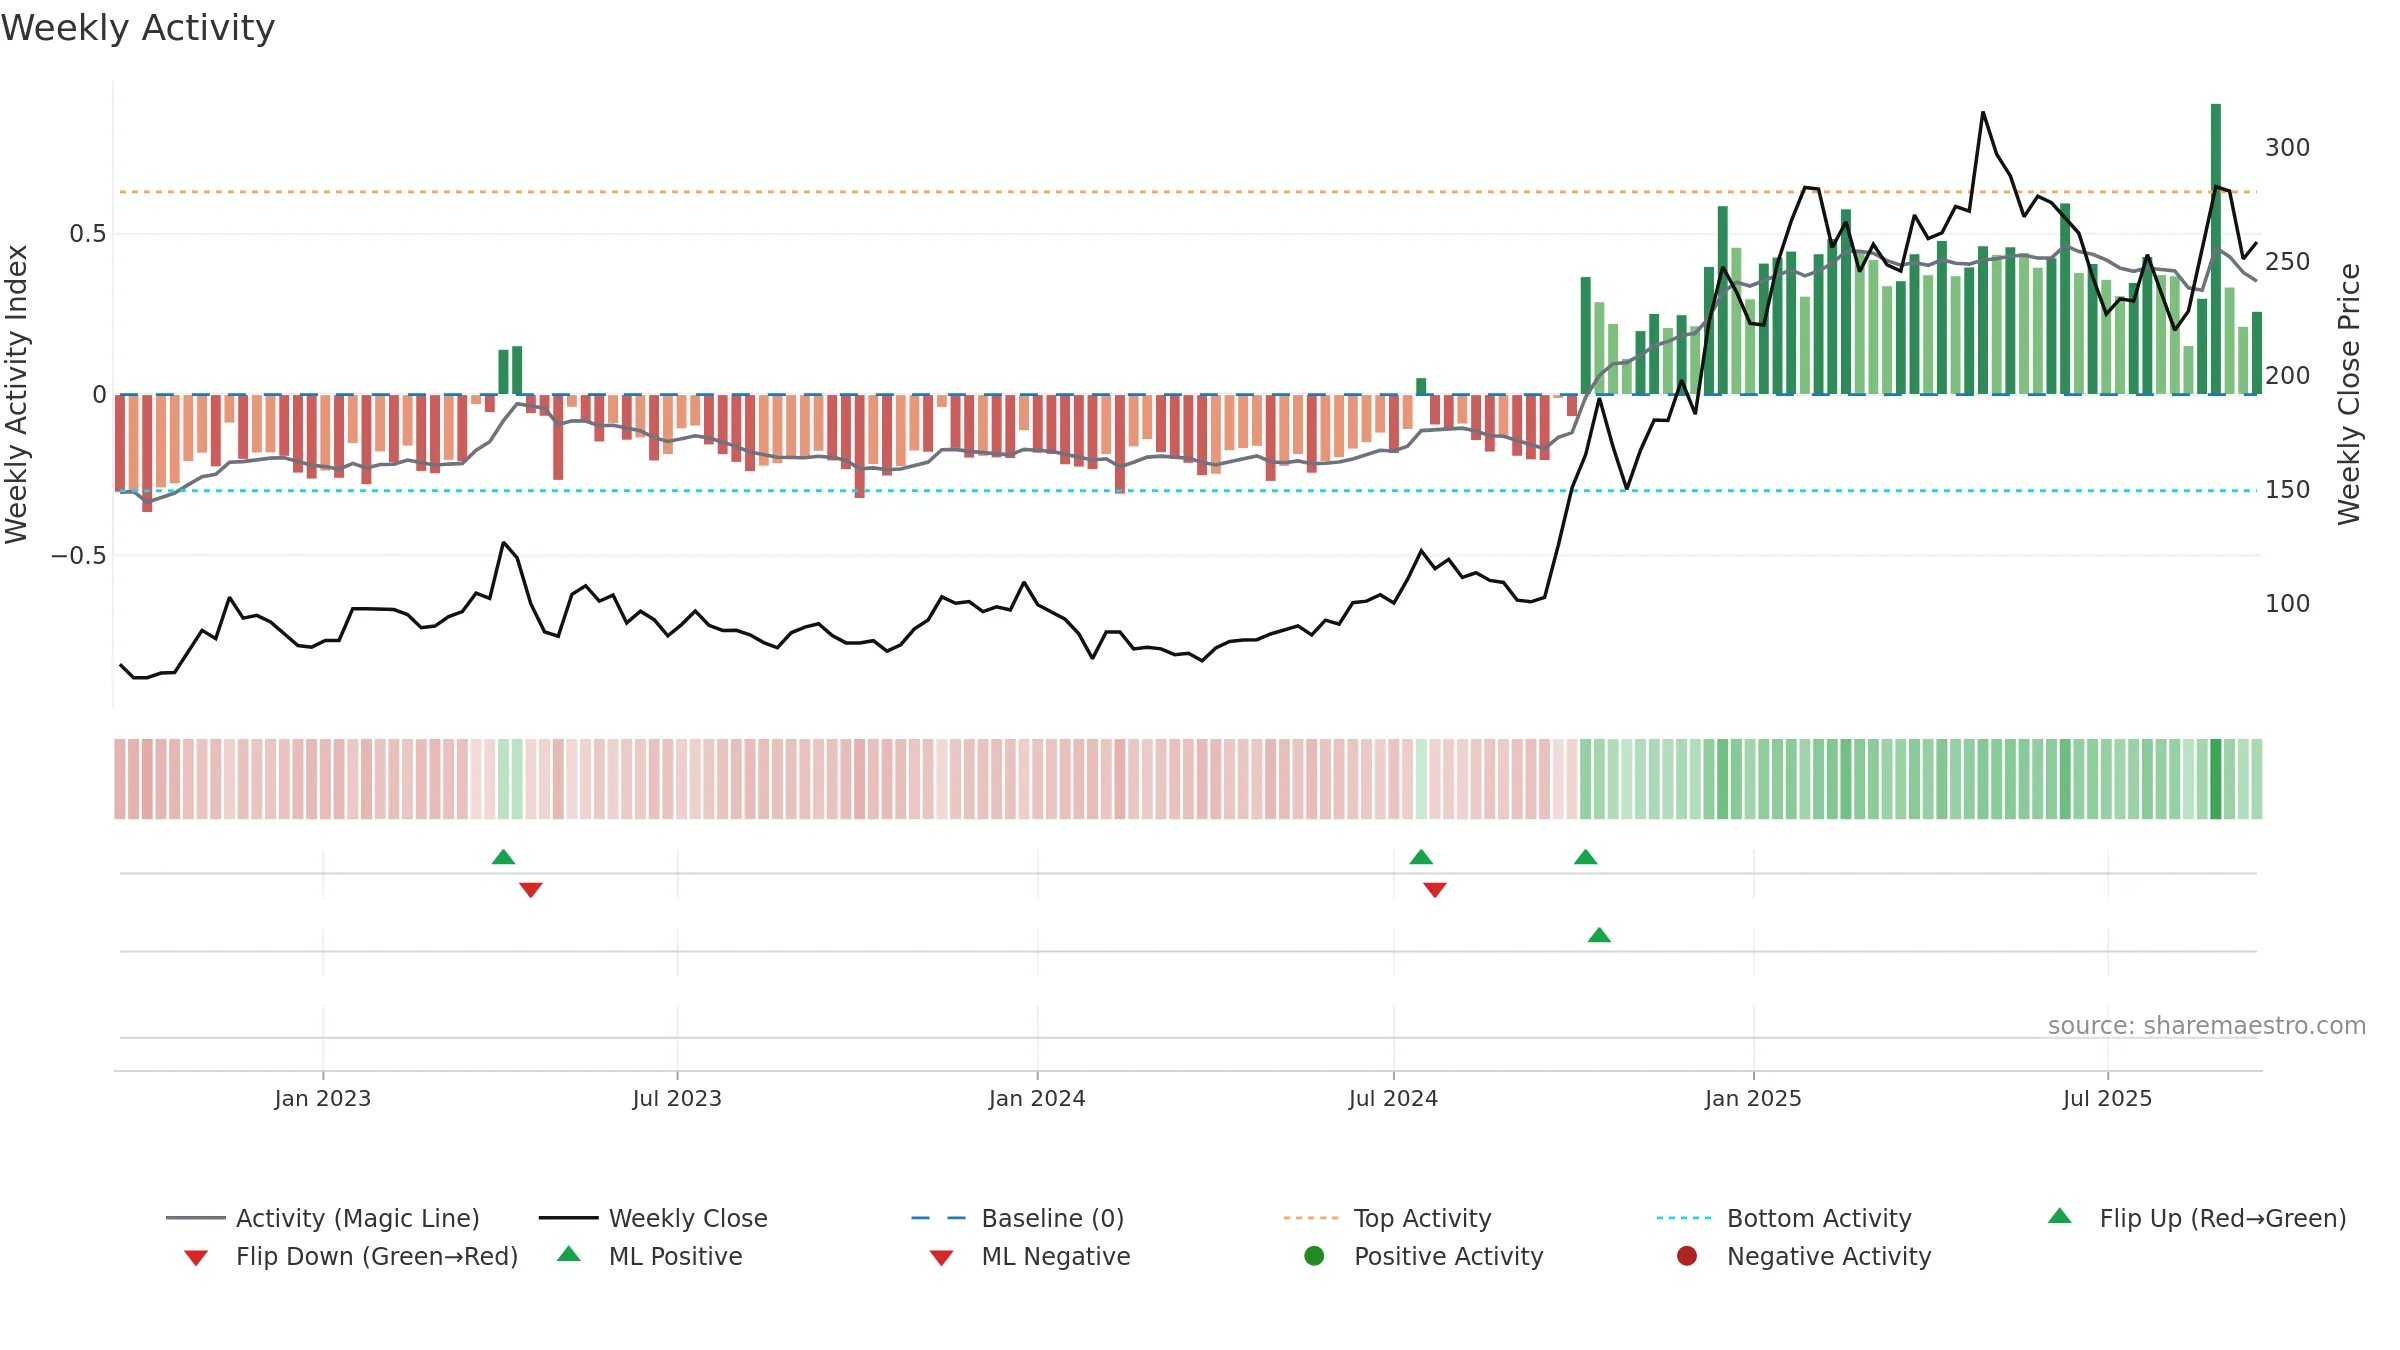Toggle the ML Positive legend entry

click(x=650, y=1256)
